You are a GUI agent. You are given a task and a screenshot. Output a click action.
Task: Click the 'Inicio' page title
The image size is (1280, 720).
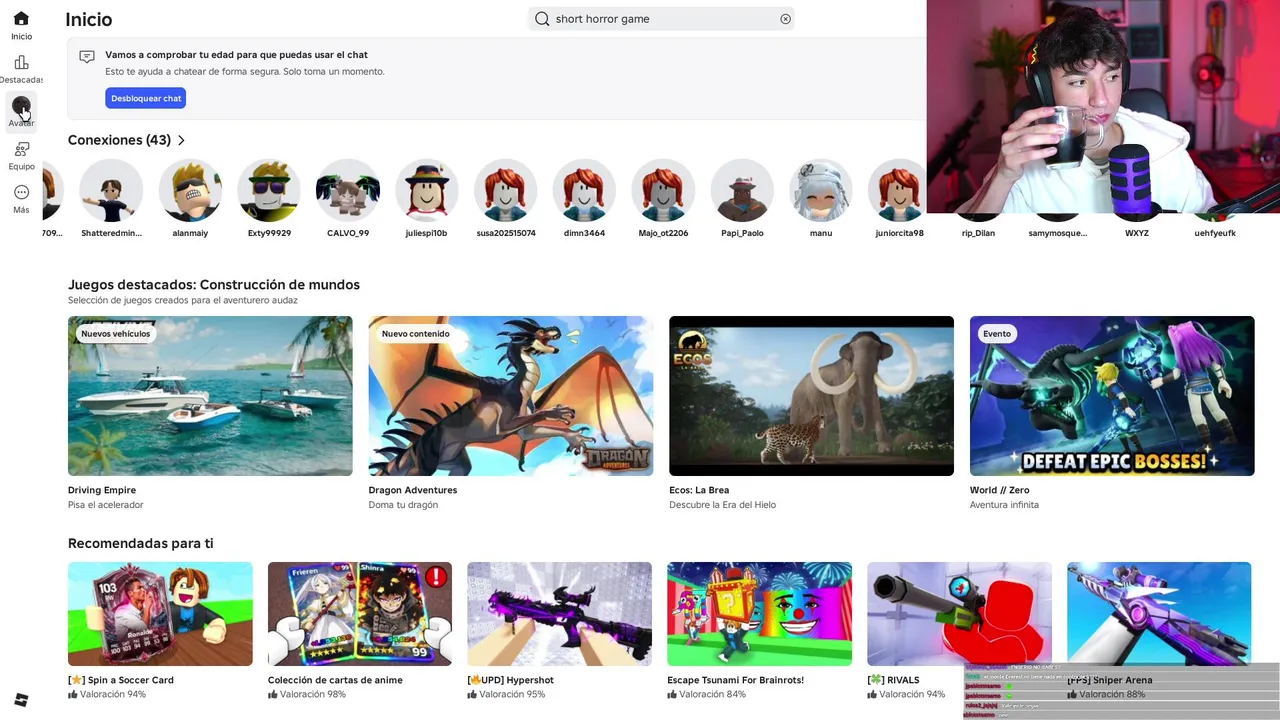89,19
